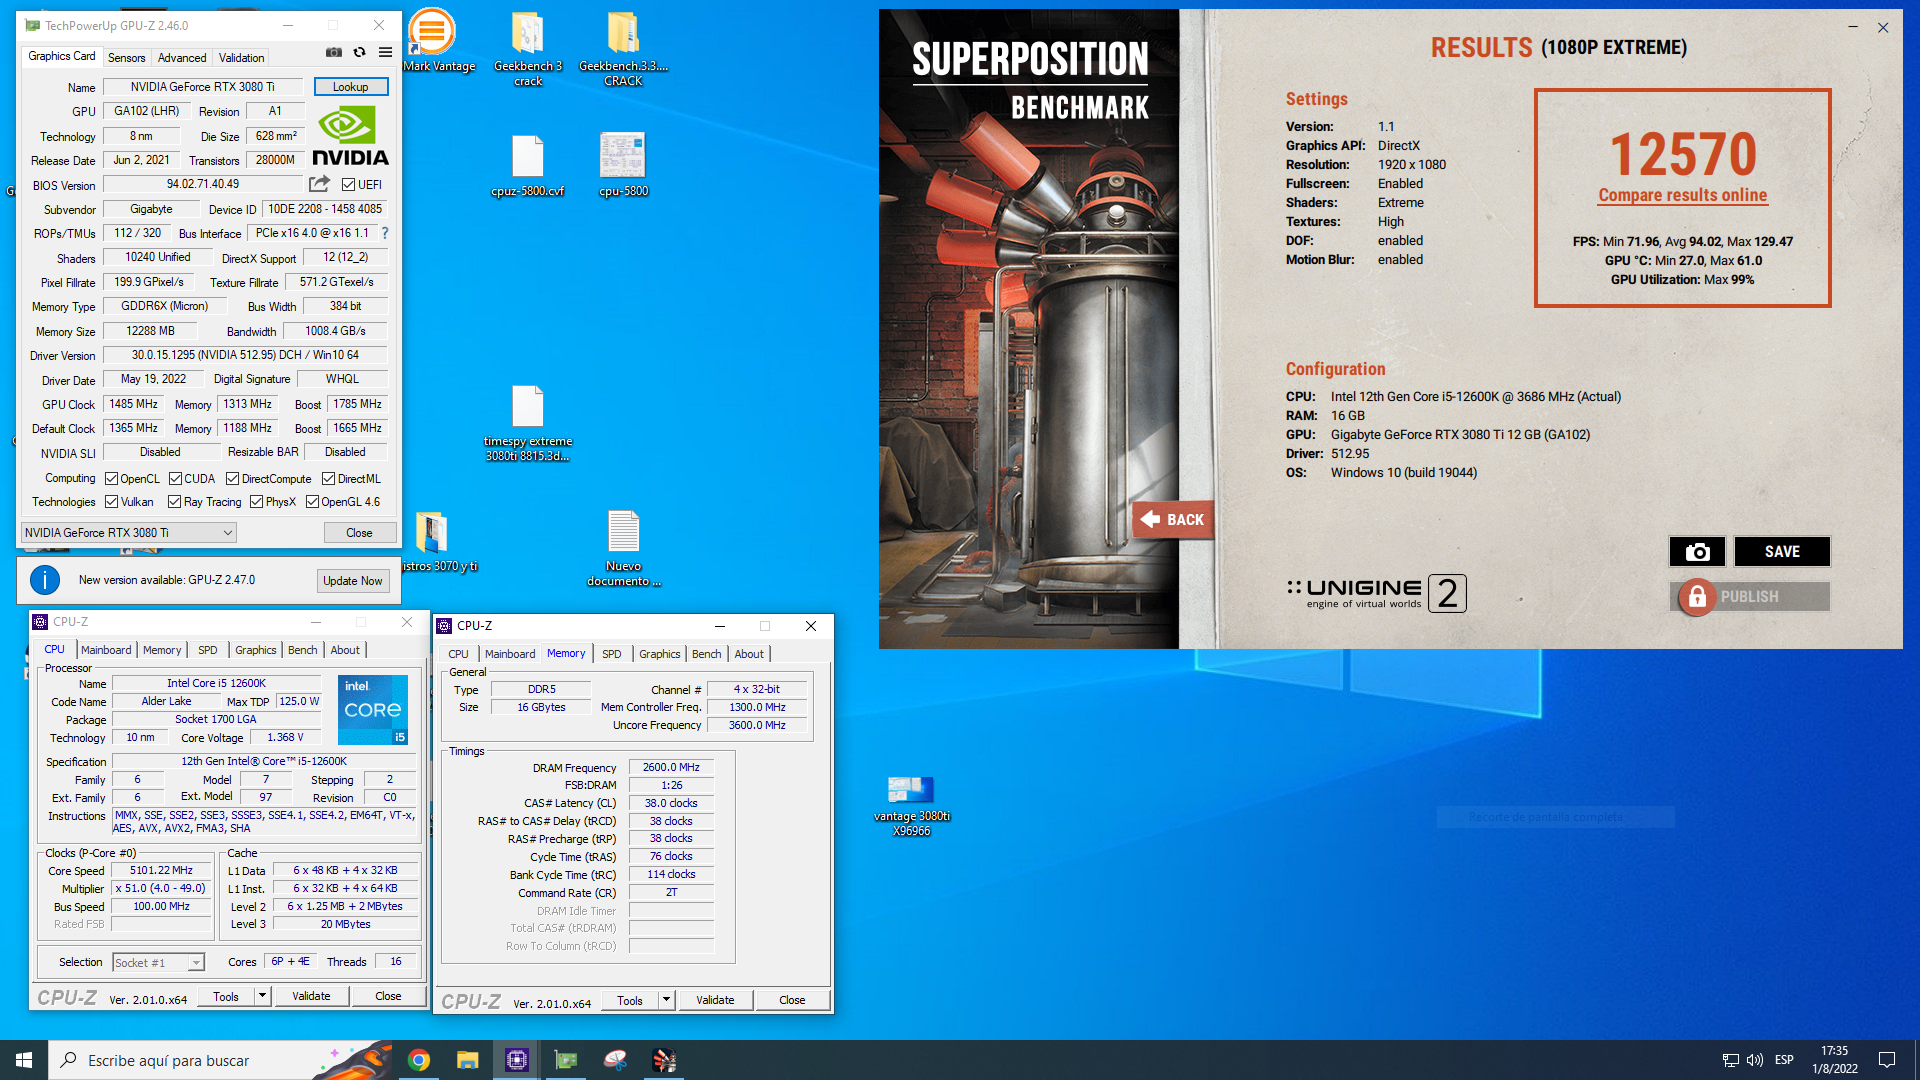Click the CPU-Z taskbar icon
The image size is (1920, 1080).
point(517,1060)
